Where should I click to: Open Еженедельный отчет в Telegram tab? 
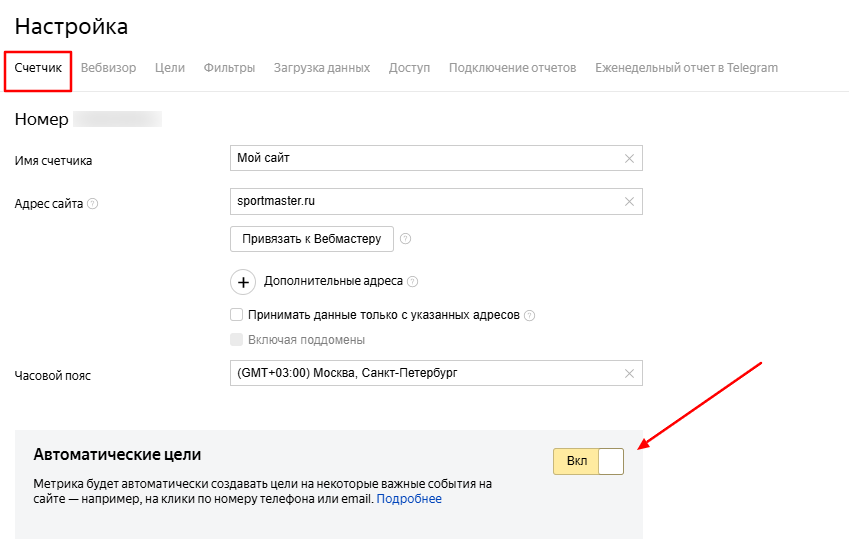[x=686, y=68]
